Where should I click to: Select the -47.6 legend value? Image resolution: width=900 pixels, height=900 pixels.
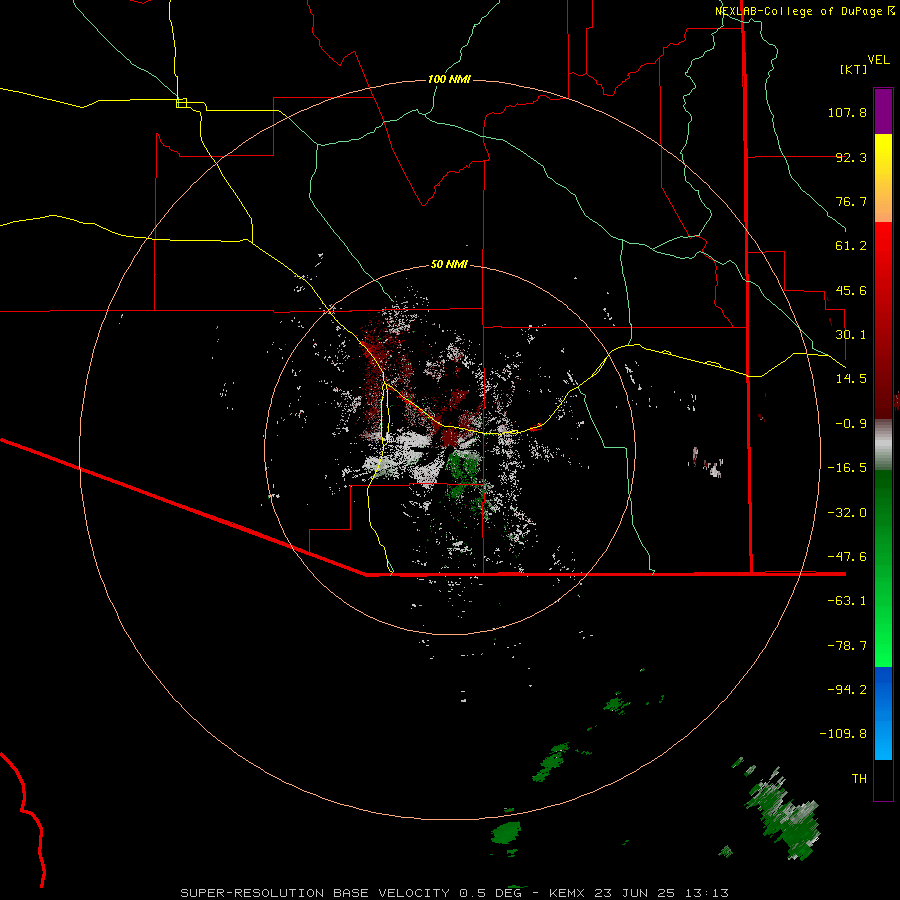[x=847, y=557]
